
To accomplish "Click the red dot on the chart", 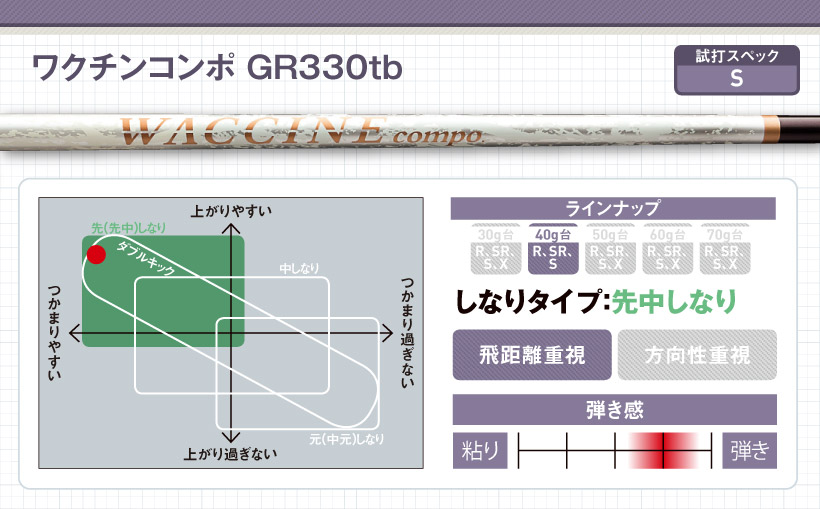I will [96, 254].
